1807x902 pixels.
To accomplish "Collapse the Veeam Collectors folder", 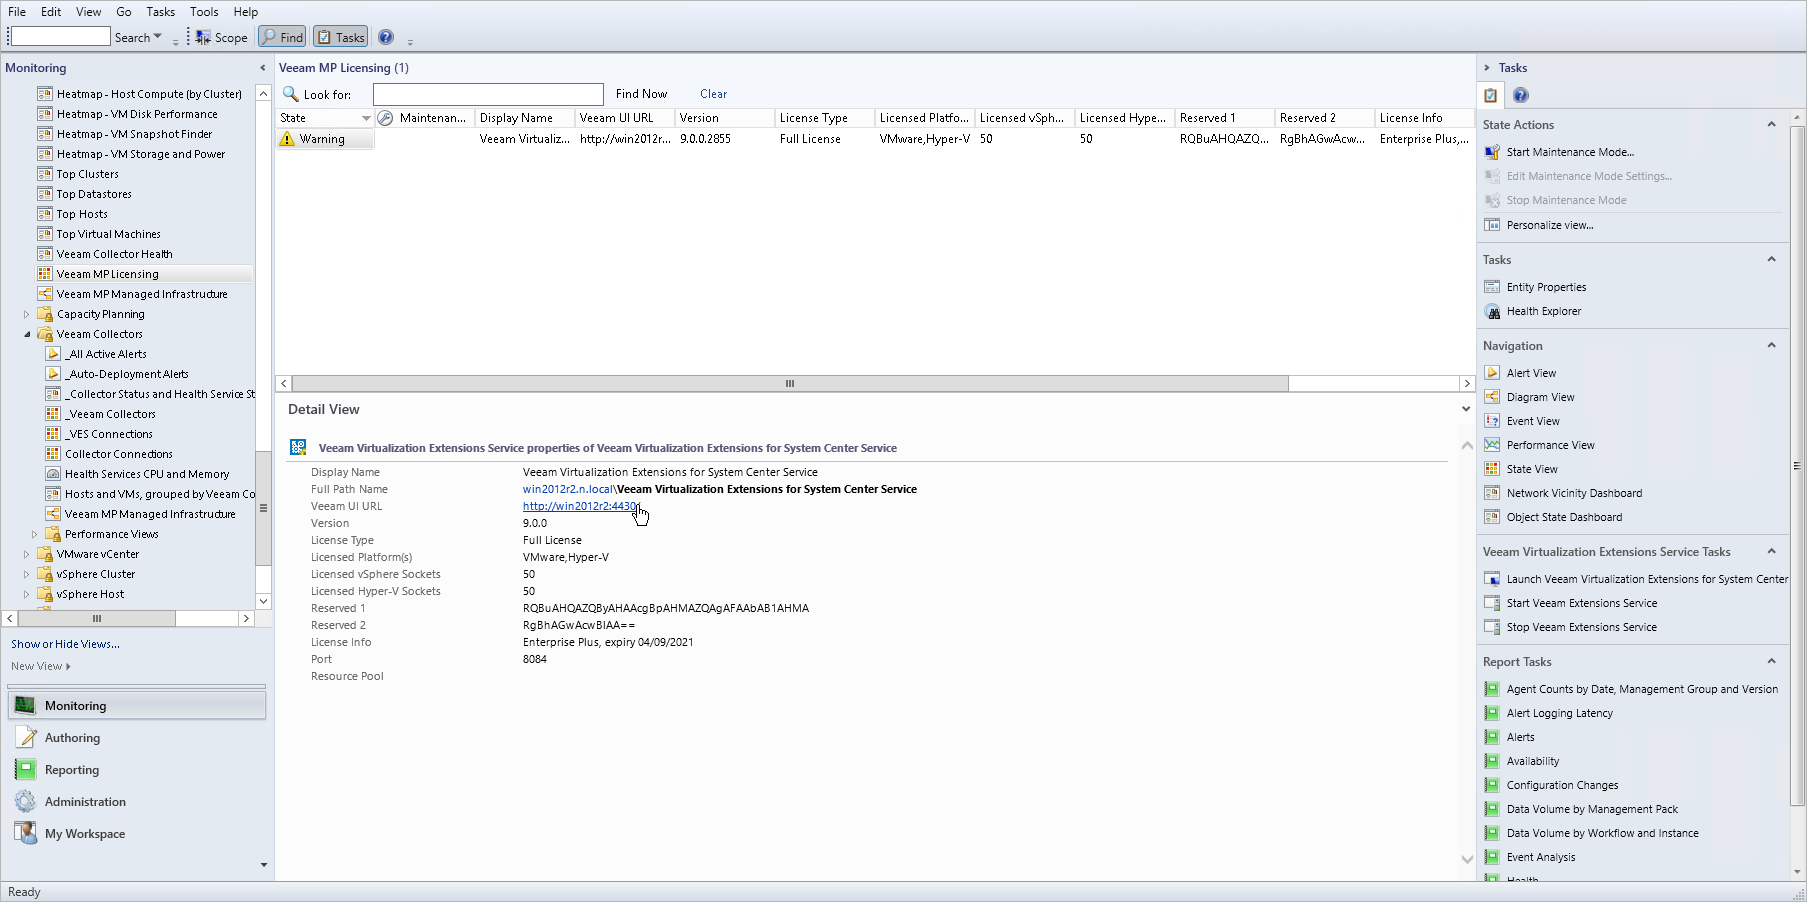I will pos(27,334).
